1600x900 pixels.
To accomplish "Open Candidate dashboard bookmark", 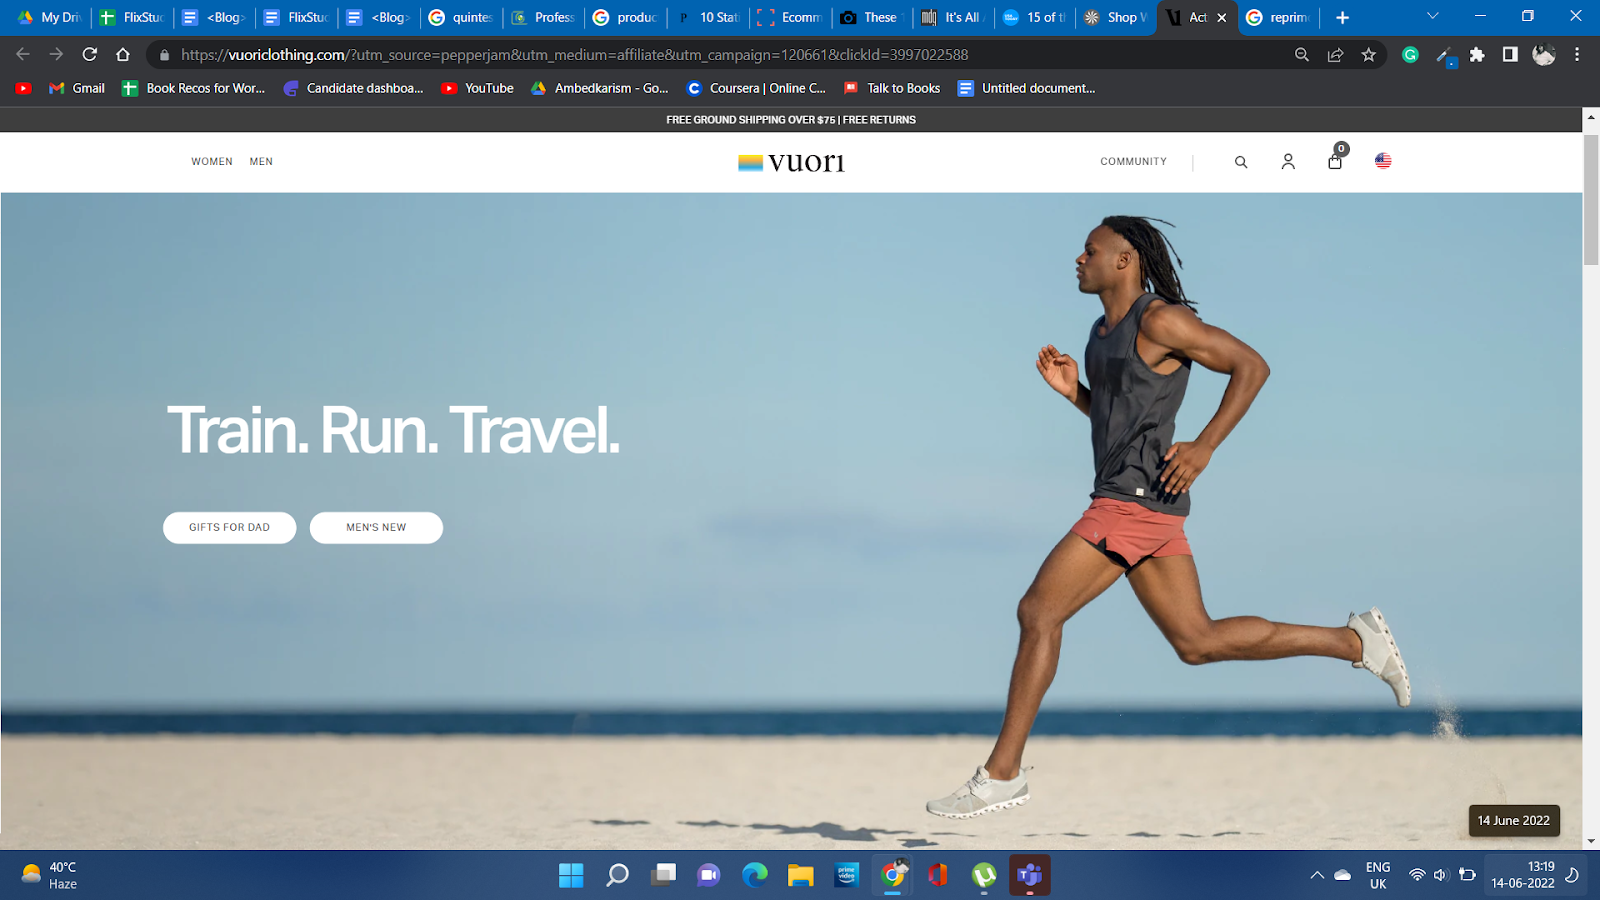I will (353, 88).
